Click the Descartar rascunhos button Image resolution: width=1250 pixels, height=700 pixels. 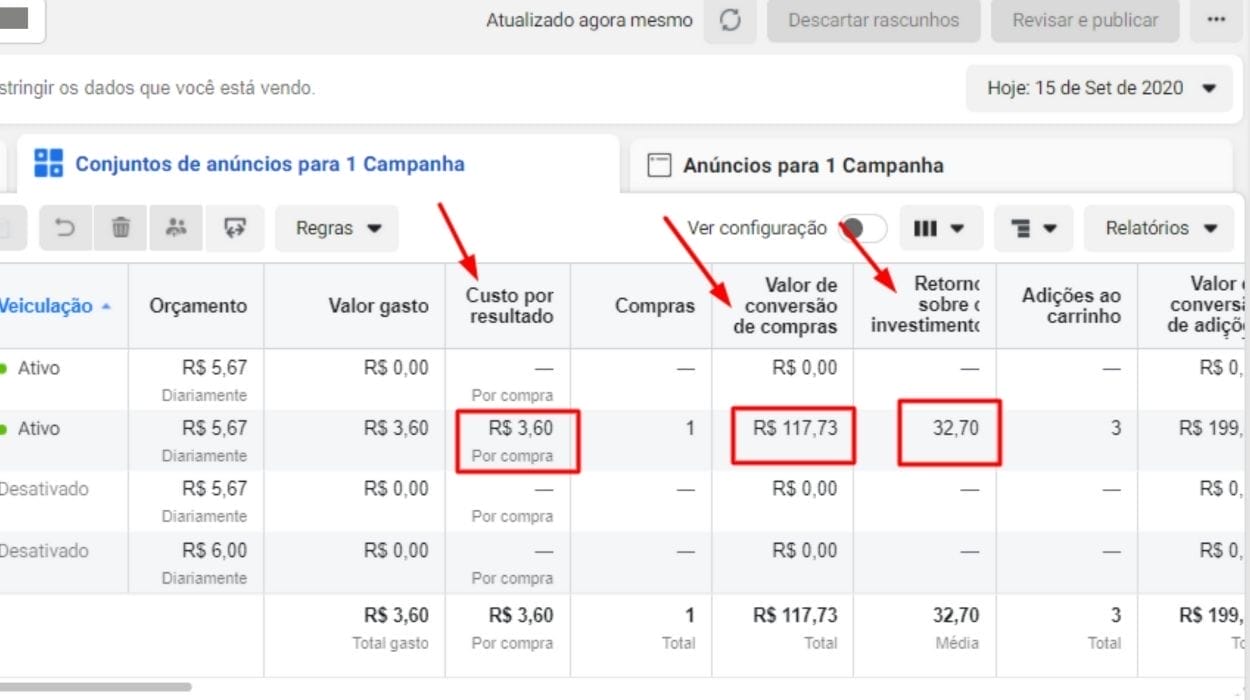[x=873, y=21]
